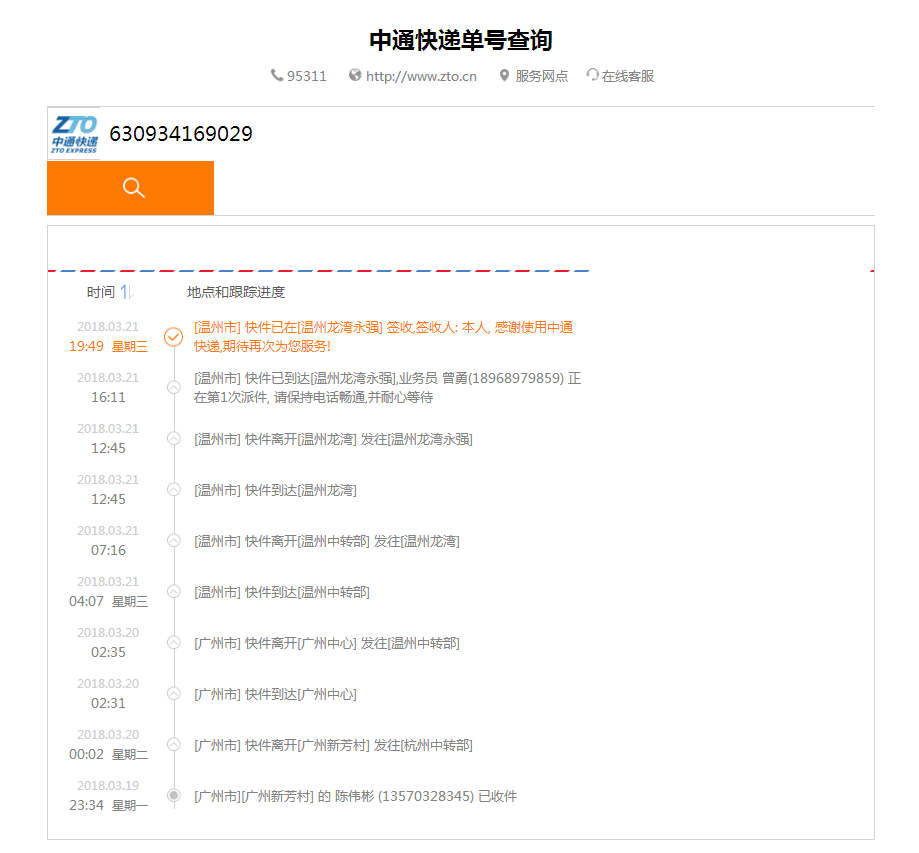Click the 陈伟彬 (13570328345) 已收件 pickup entry
919x853 pixels.
pyautogui.click(x=356, y=796)
